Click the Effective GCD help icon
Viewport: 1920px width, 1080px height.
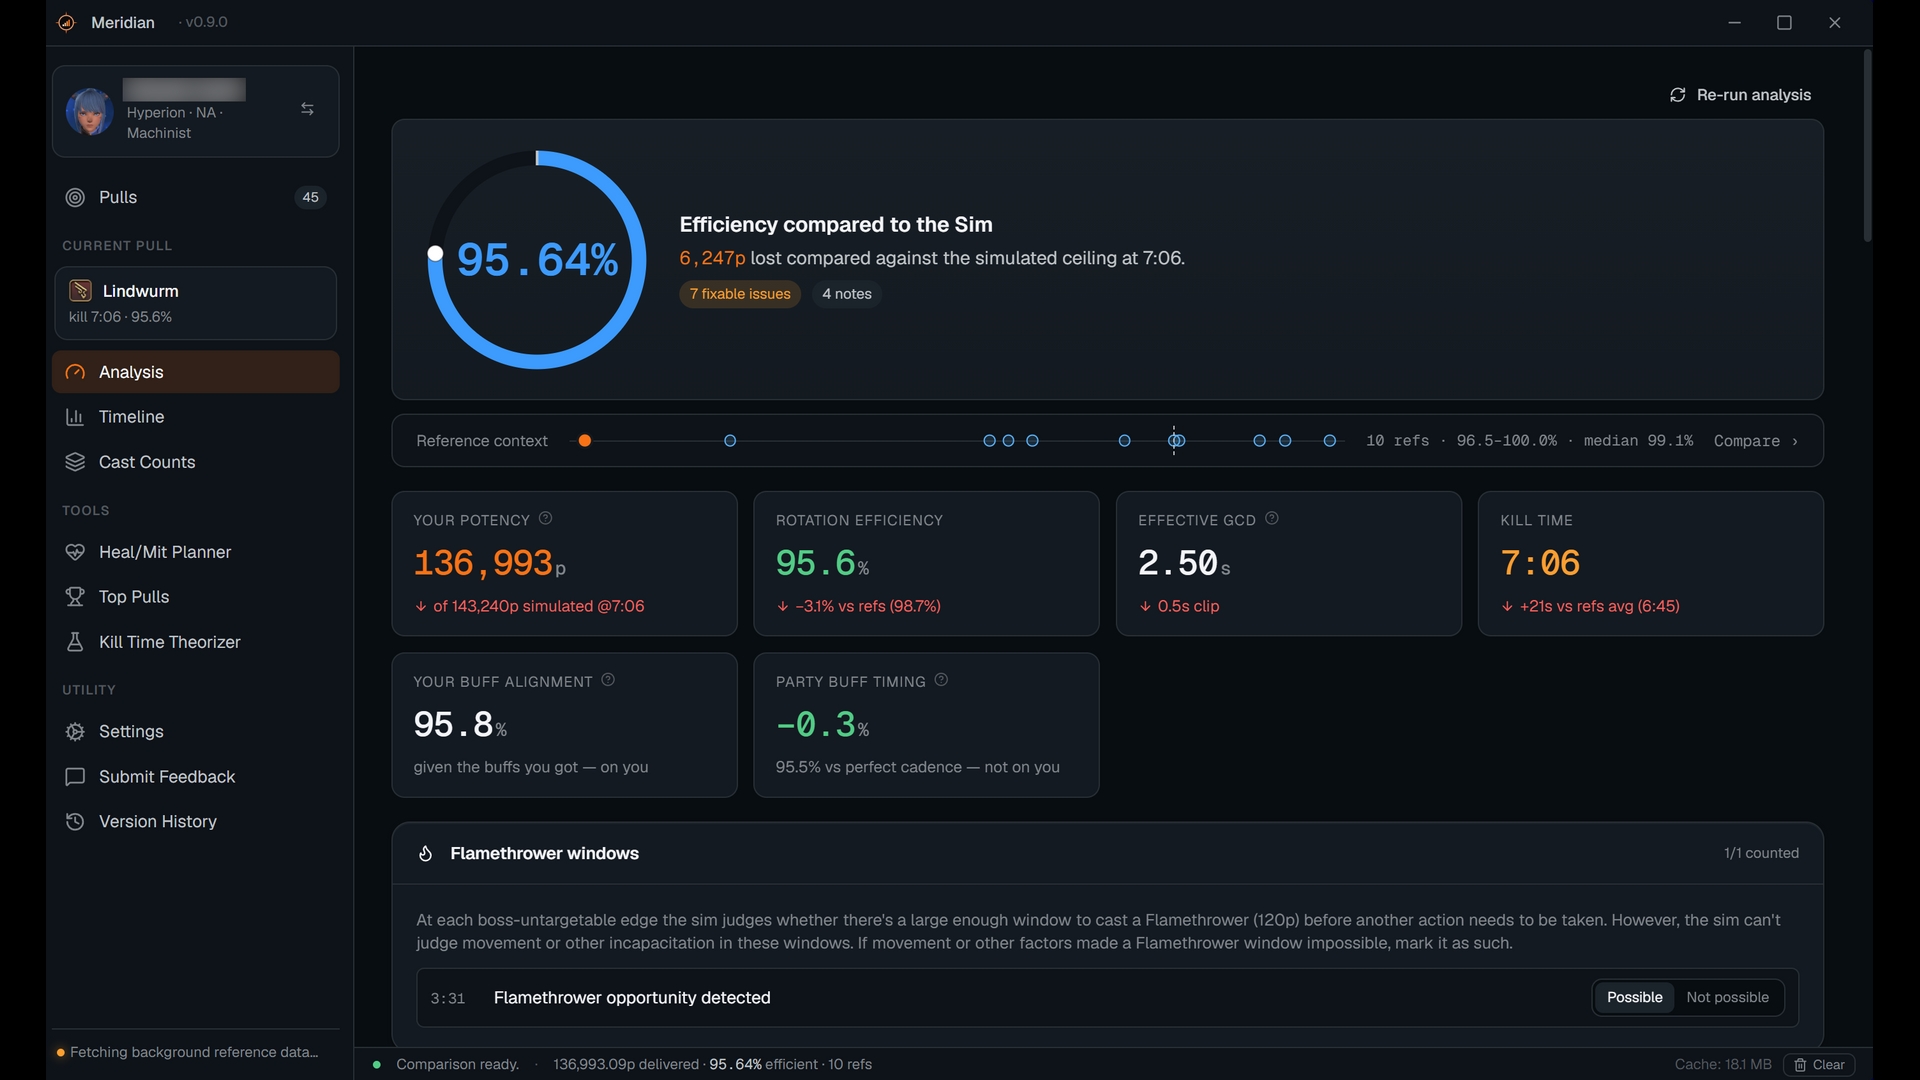(x=1272, y=519)
